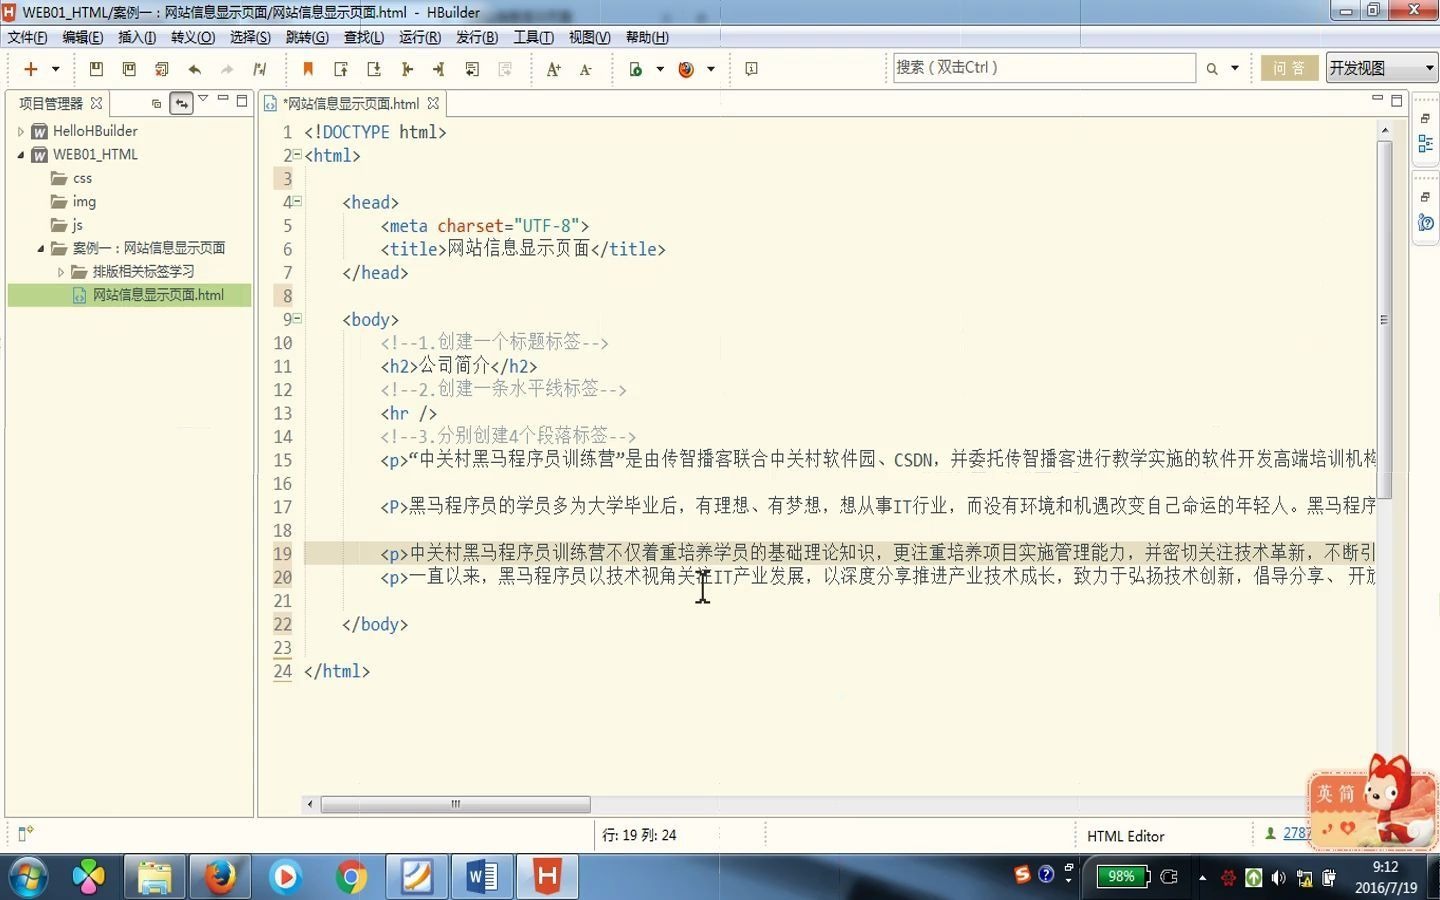Image resolution: width=1440 pixels, height=900 pixels.
Task: Open the run options dropdown arrow
Action: tap(660, 69)
